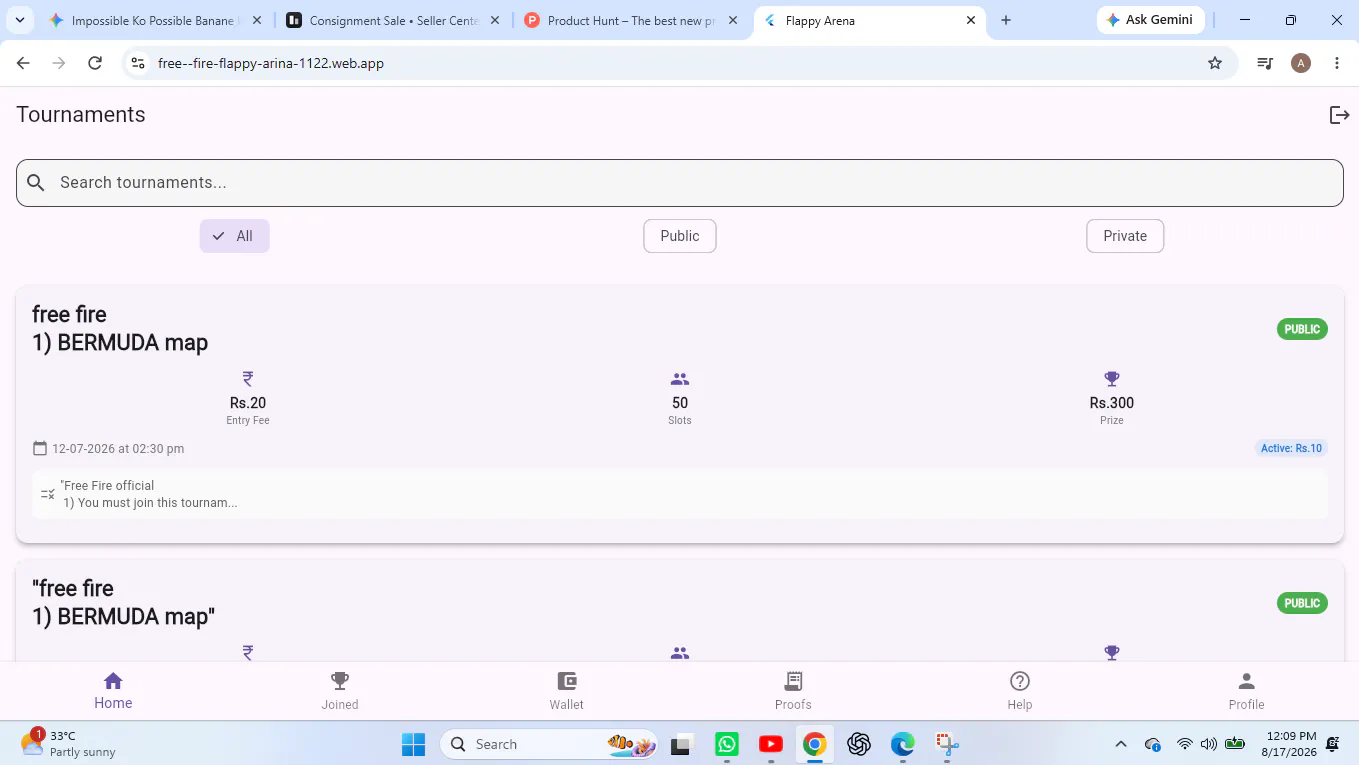1359x765 pixels.
Task: Open the taskbar clock showing 12:09 PM
Action: point(1289,744)
